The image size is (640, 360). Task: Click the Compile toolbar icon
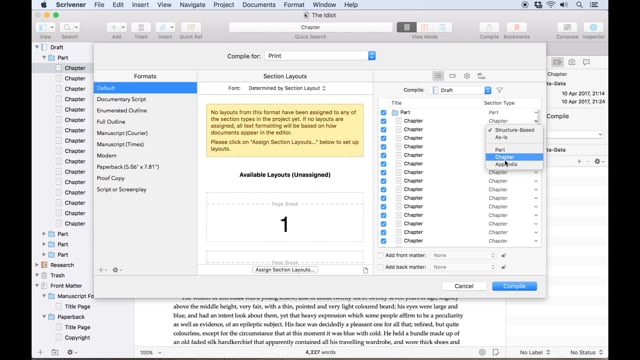(x=489, y=27)
